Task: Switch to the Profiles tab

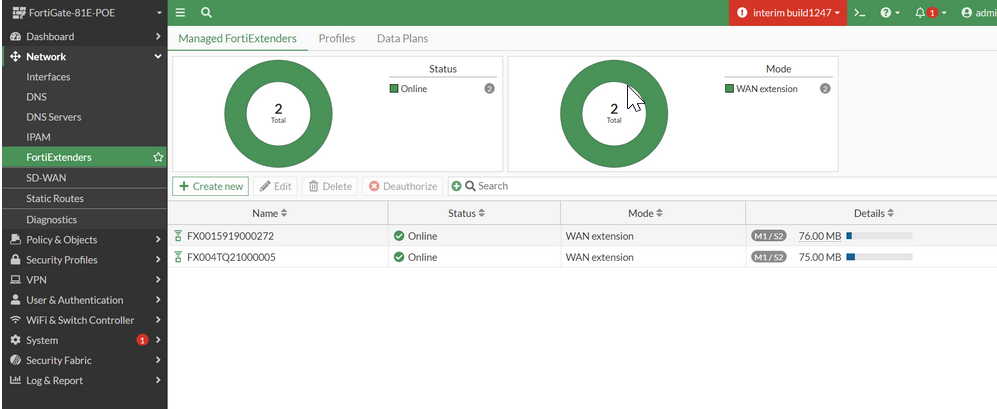Action: (337, 38)
